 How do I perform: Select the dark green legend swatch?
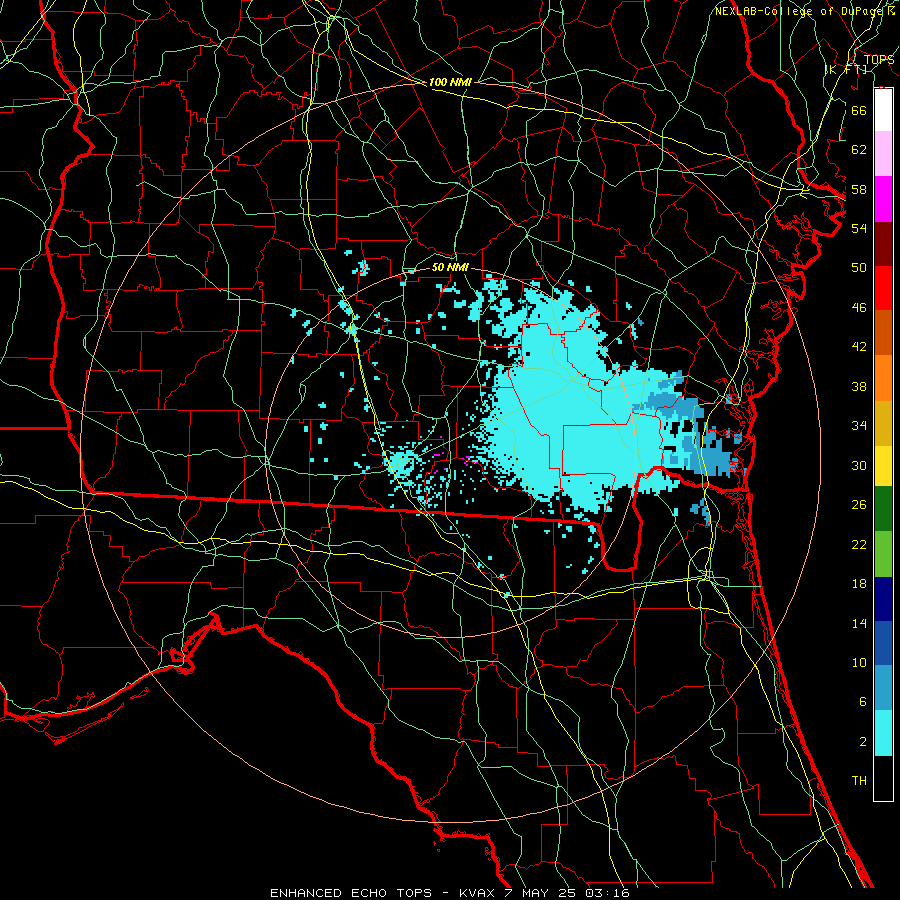click(883, 509)
